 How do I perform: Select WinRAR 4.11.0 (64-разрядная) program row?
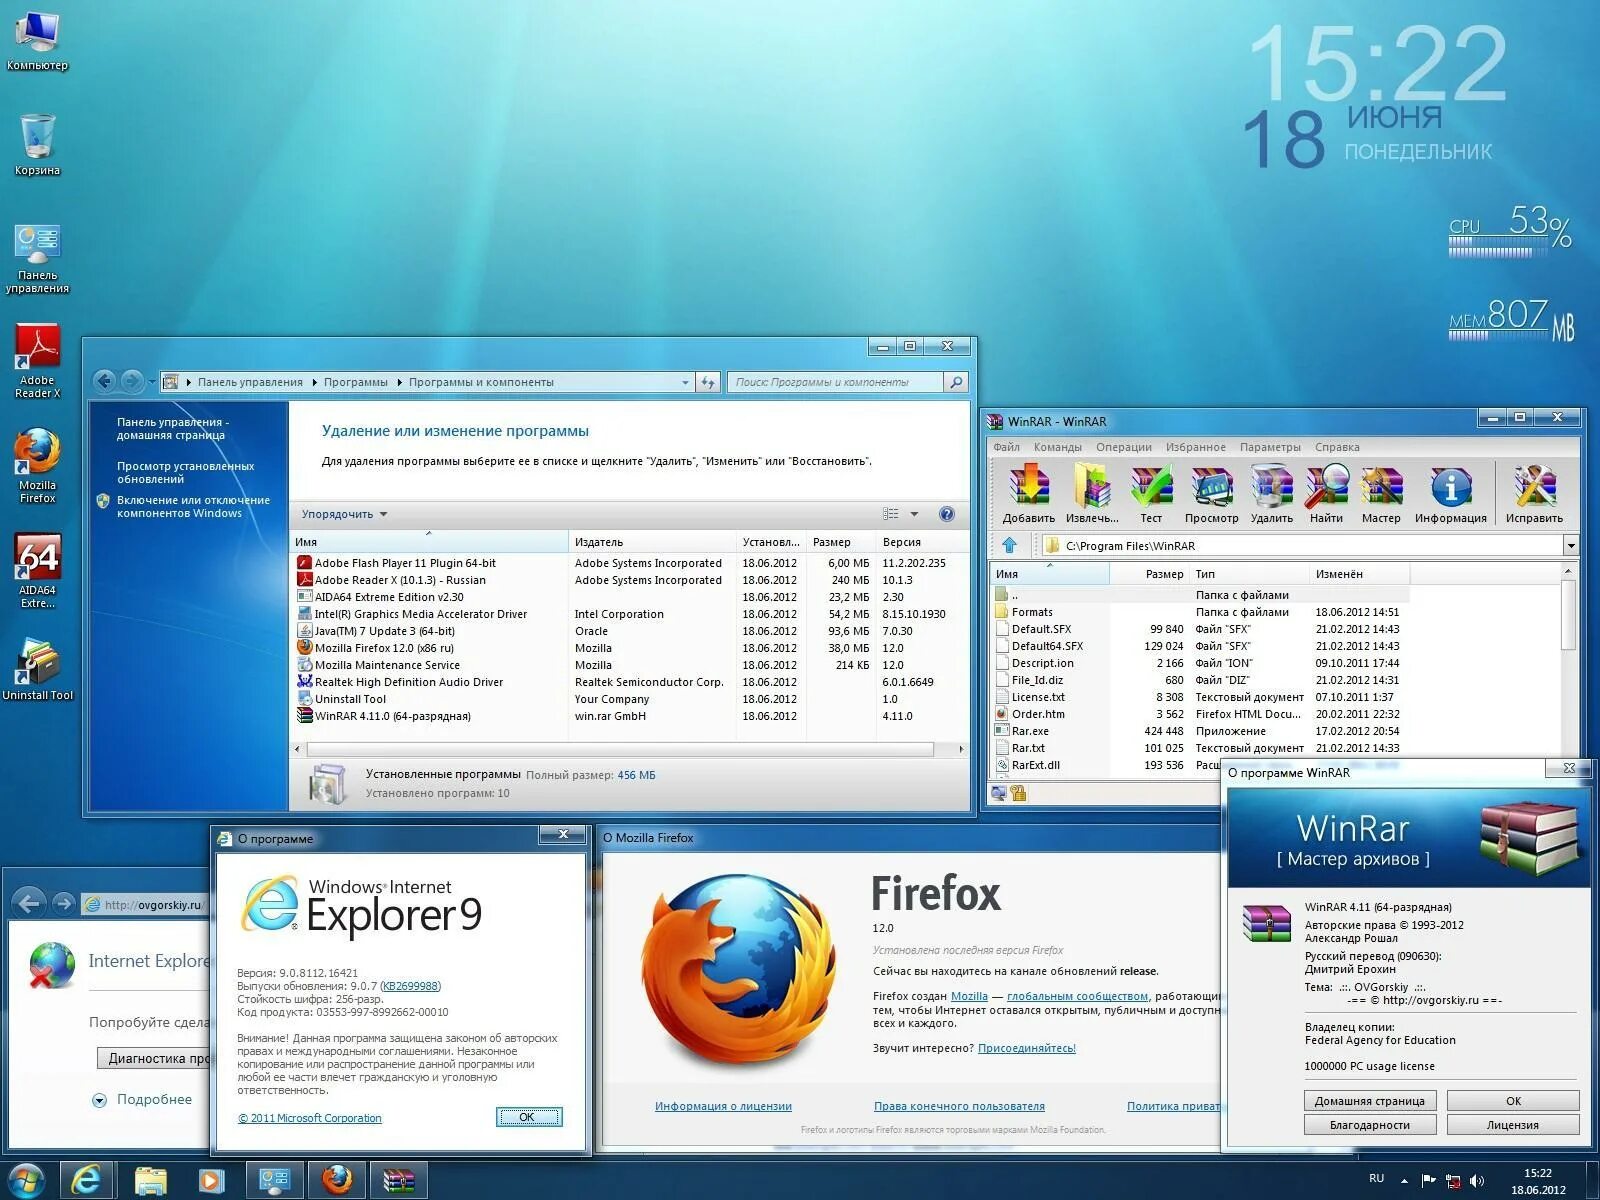(628, 716)
